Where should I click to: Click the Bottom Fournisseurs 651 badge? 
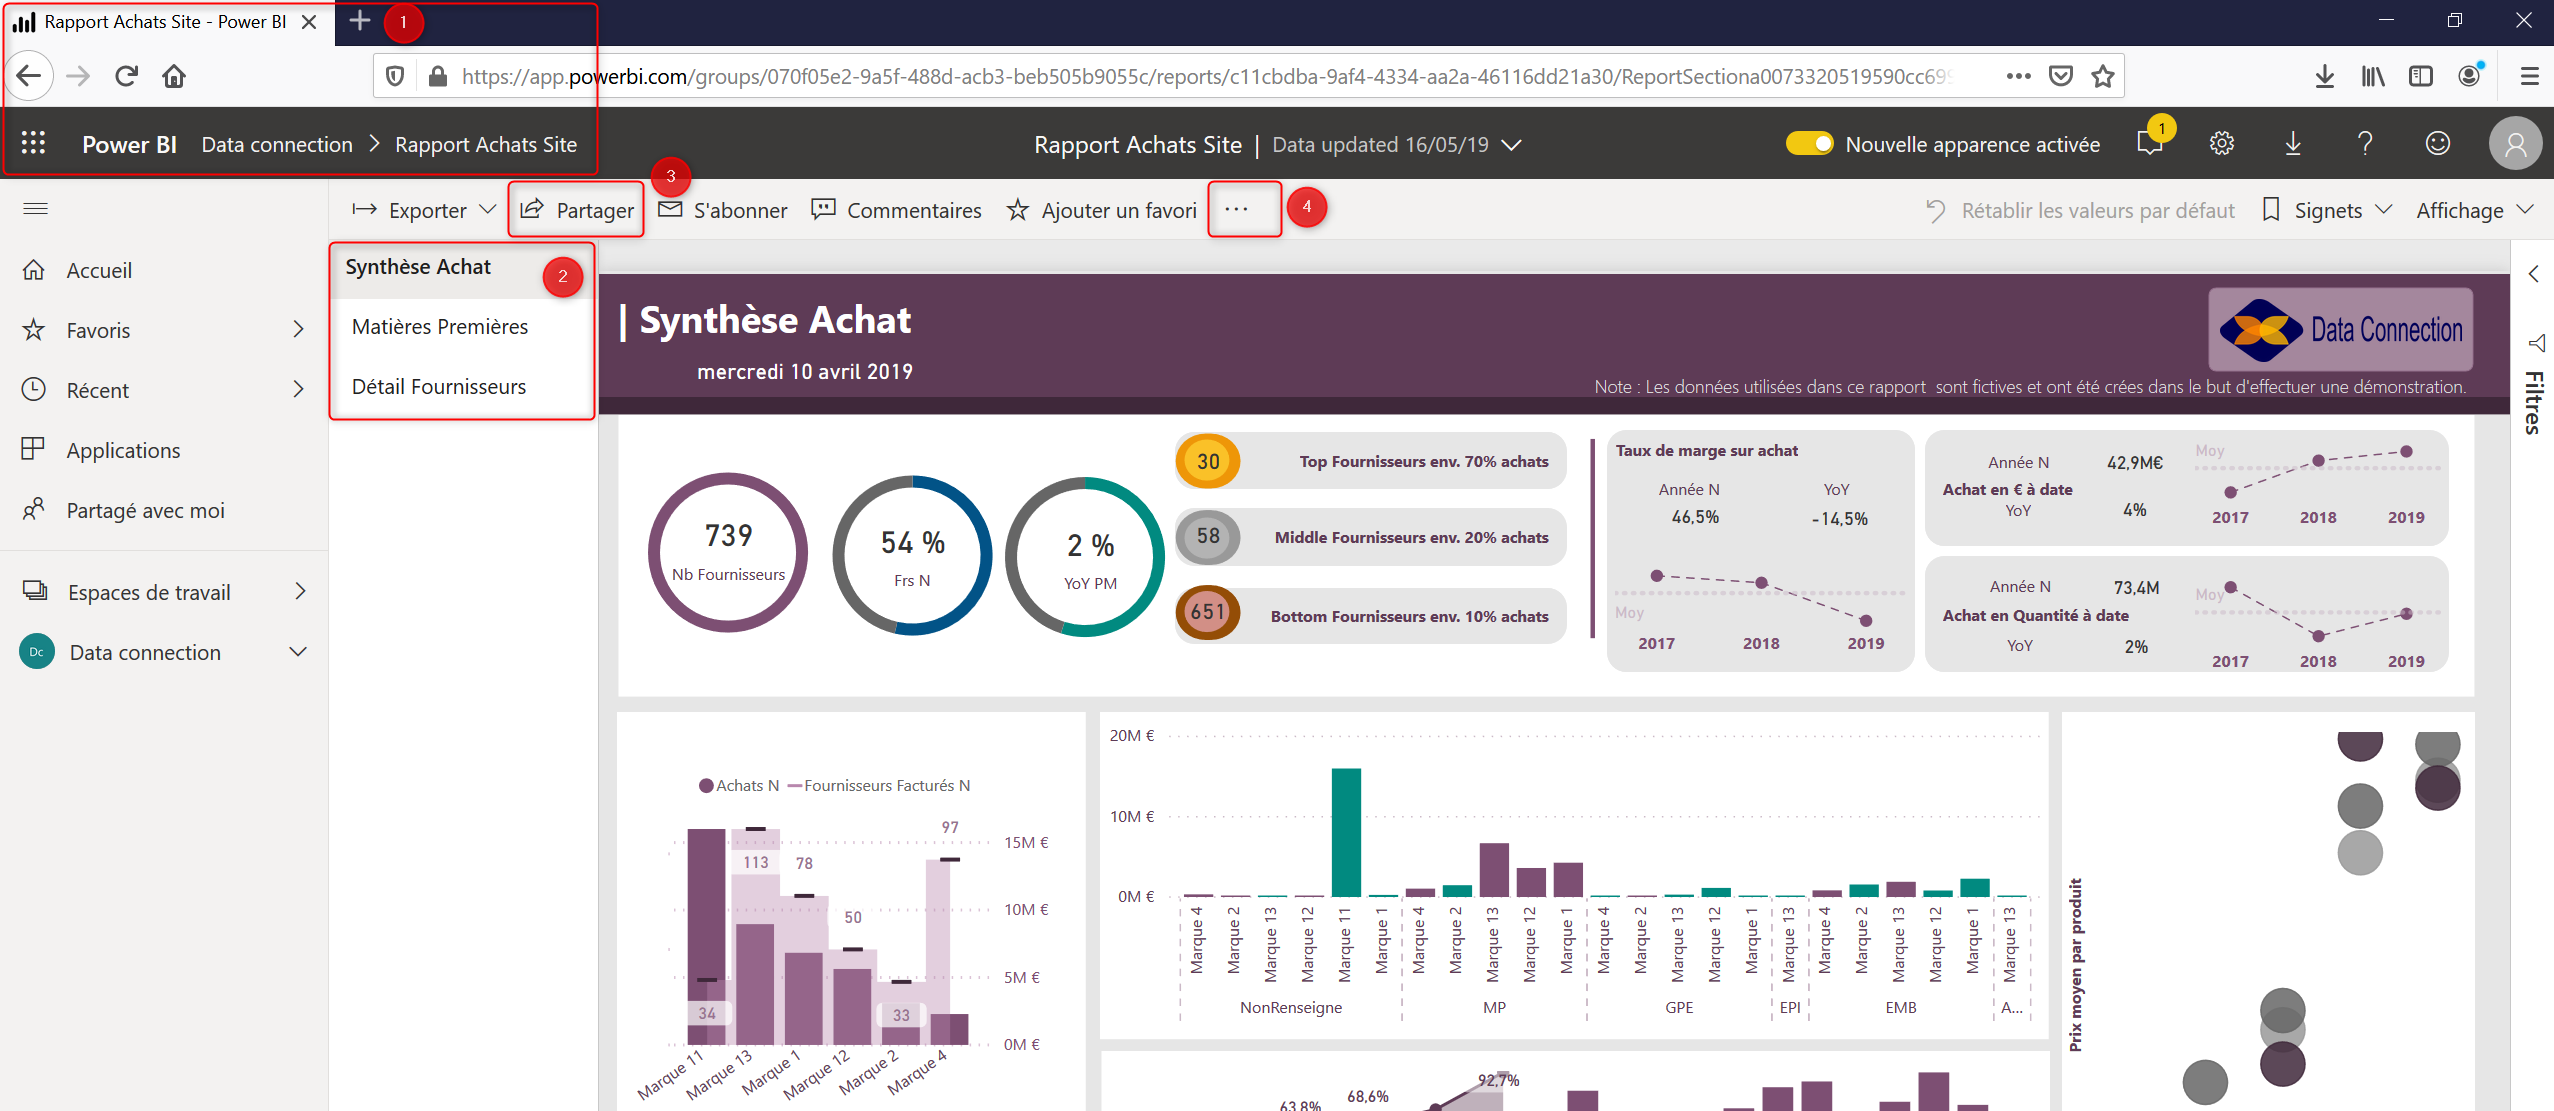click(x=1208, y=612)
